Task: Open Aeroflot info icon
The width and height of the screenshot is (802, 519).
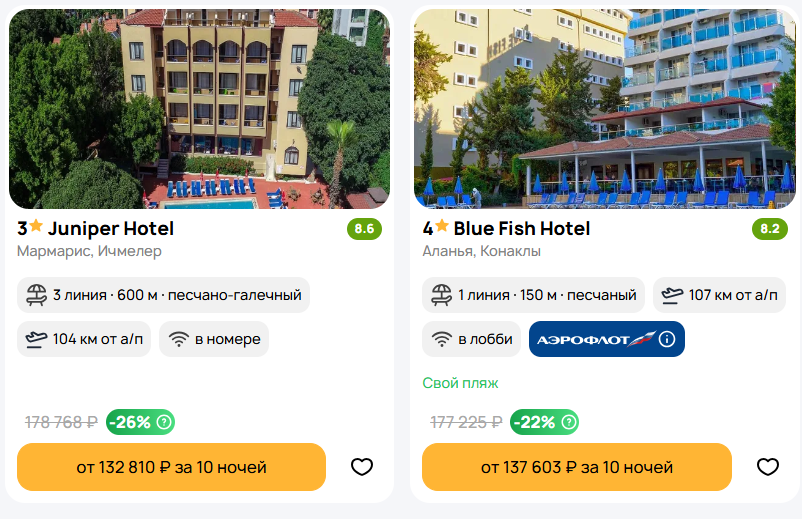Action: [x=667, y=339]
